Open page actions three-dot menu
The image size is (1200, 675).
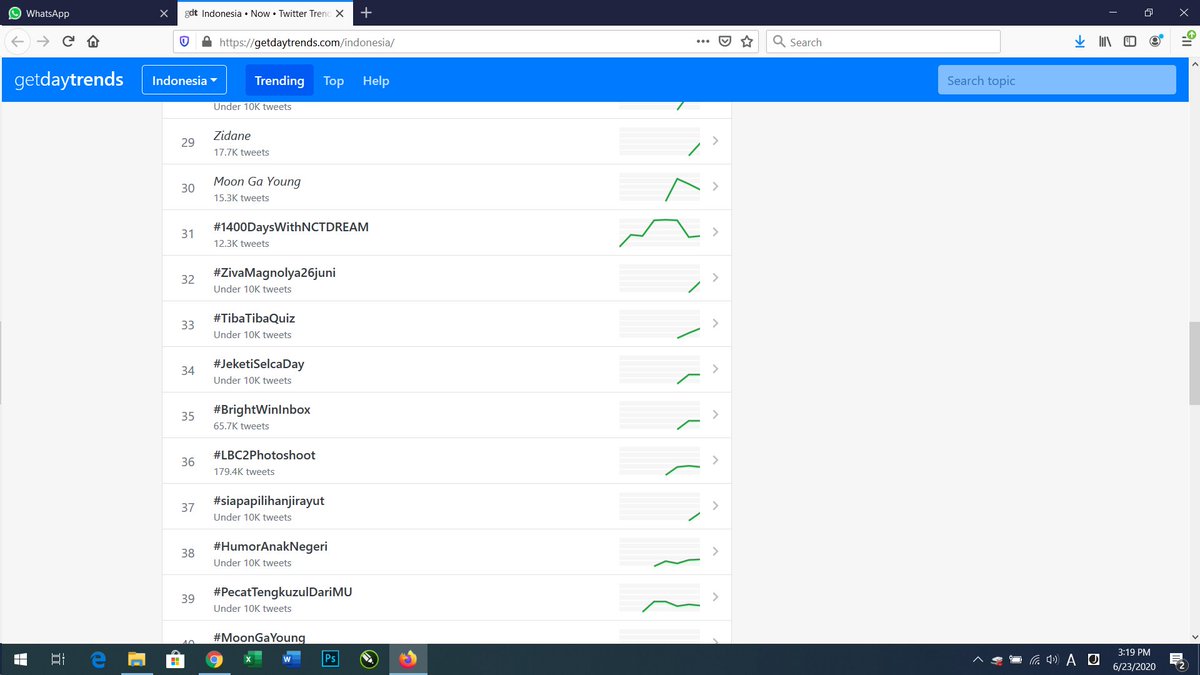(703, 42)
